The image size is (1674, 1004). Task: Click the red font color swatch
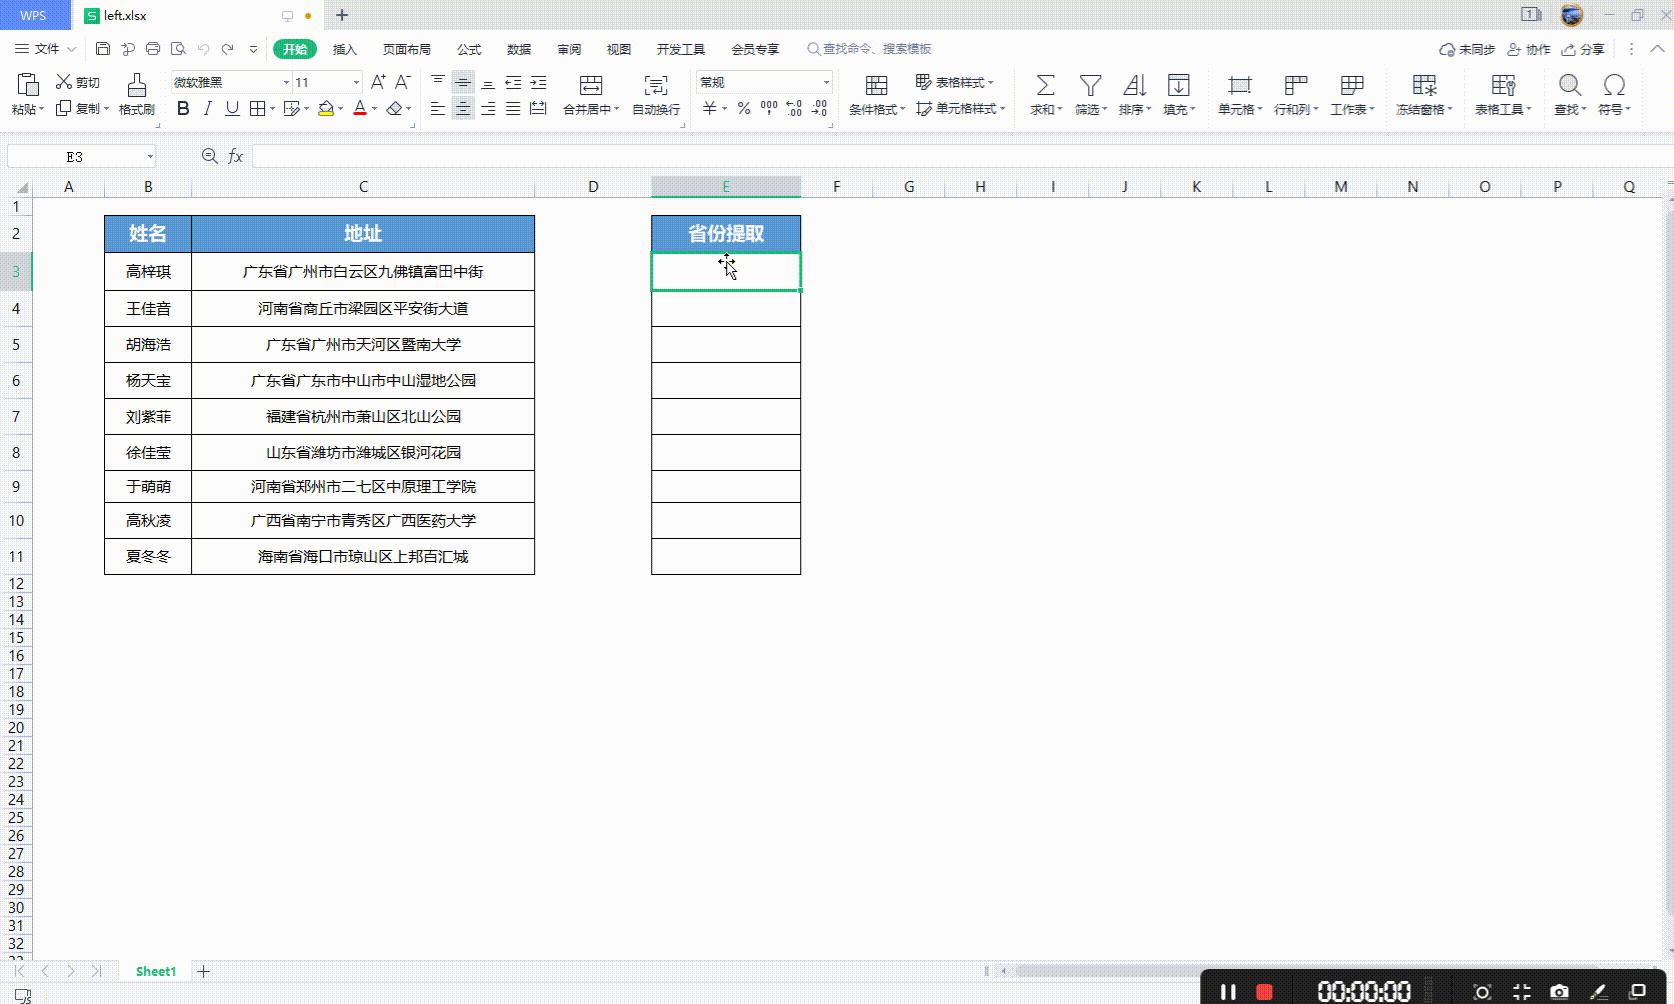(360, 108)
